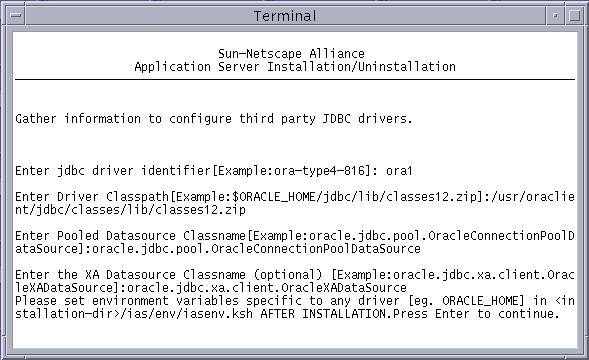
Task: Select the 'Sun-Netscape Alliance' heading text
Action: (291, 54)
